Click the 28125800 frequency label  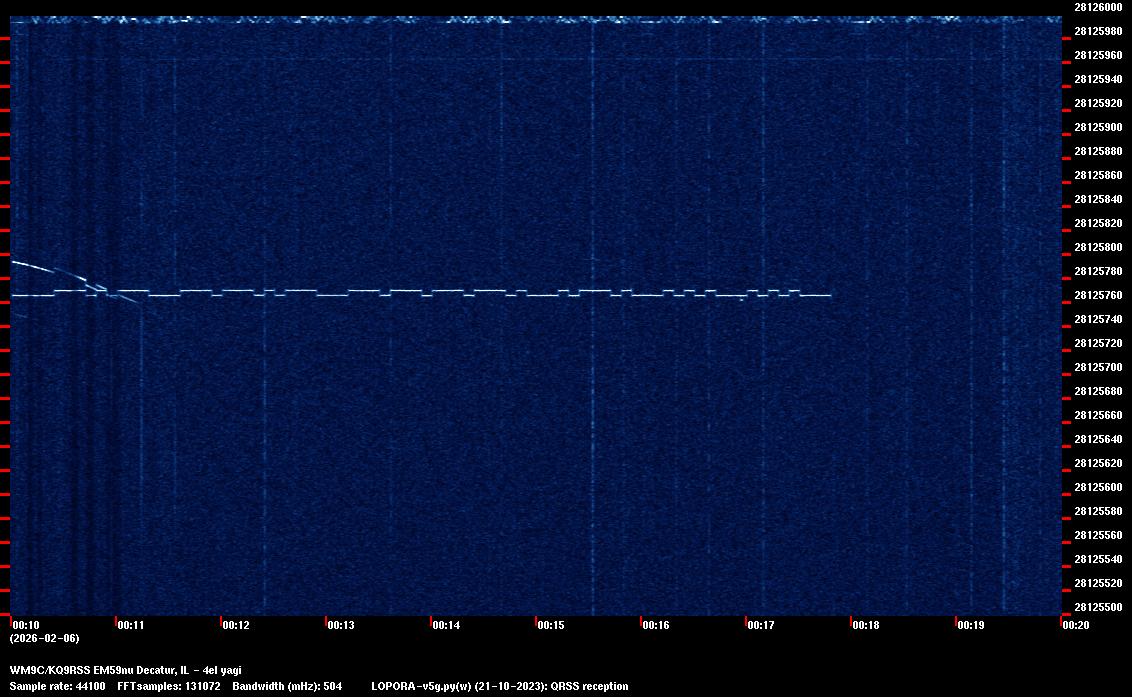click(x=1097, y=247)
